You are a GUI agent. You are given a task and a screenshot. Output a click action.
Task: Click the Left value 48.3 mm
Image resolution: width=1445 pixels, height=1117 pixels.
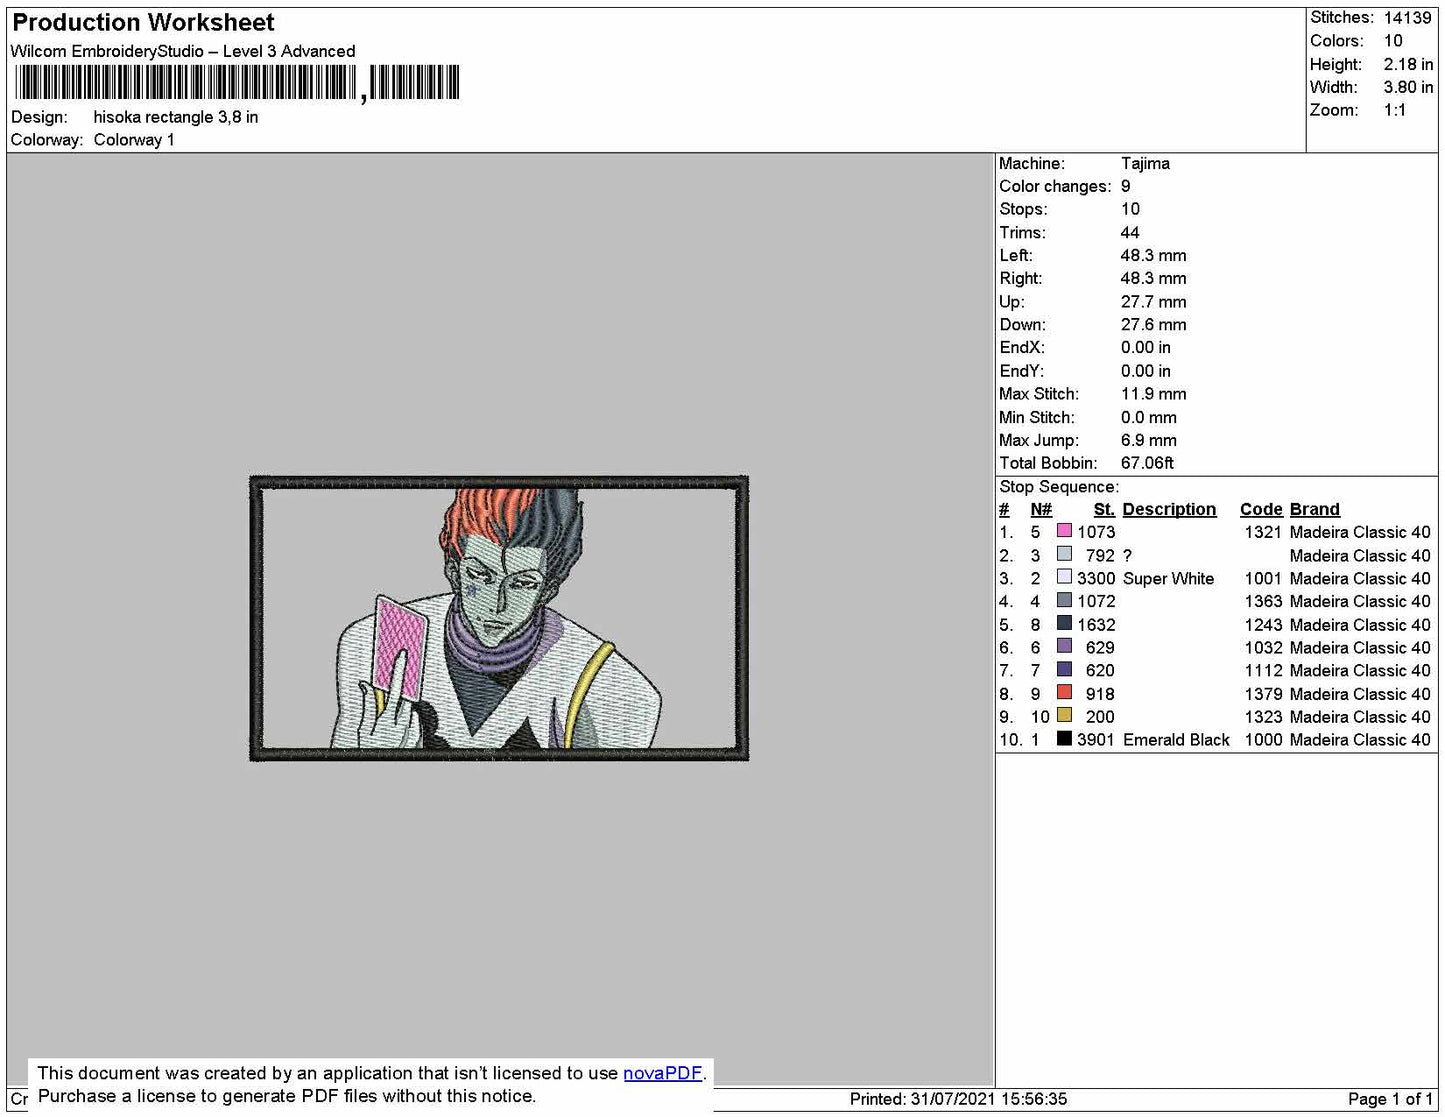(x=1153, y=255)
